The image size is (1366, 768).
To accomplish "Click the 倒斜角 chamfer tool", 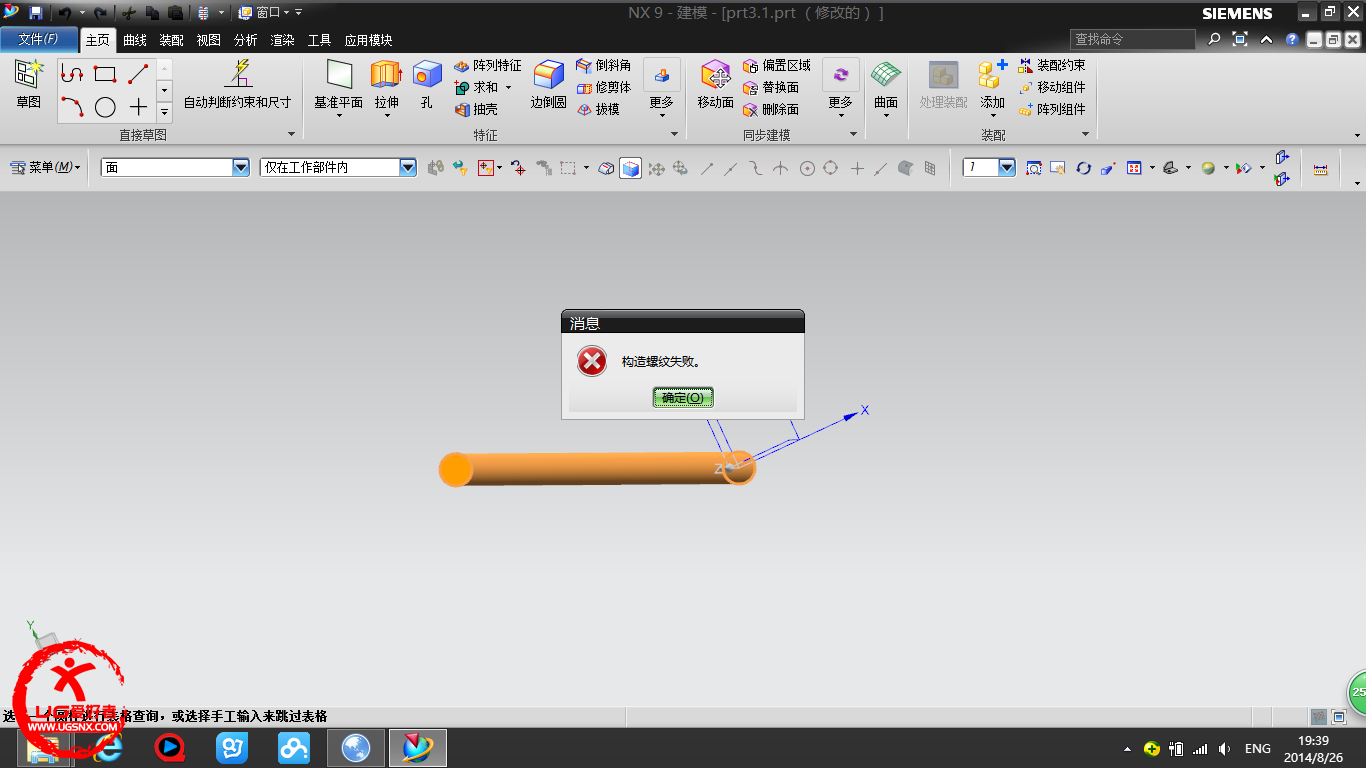I will coord(603,65).
